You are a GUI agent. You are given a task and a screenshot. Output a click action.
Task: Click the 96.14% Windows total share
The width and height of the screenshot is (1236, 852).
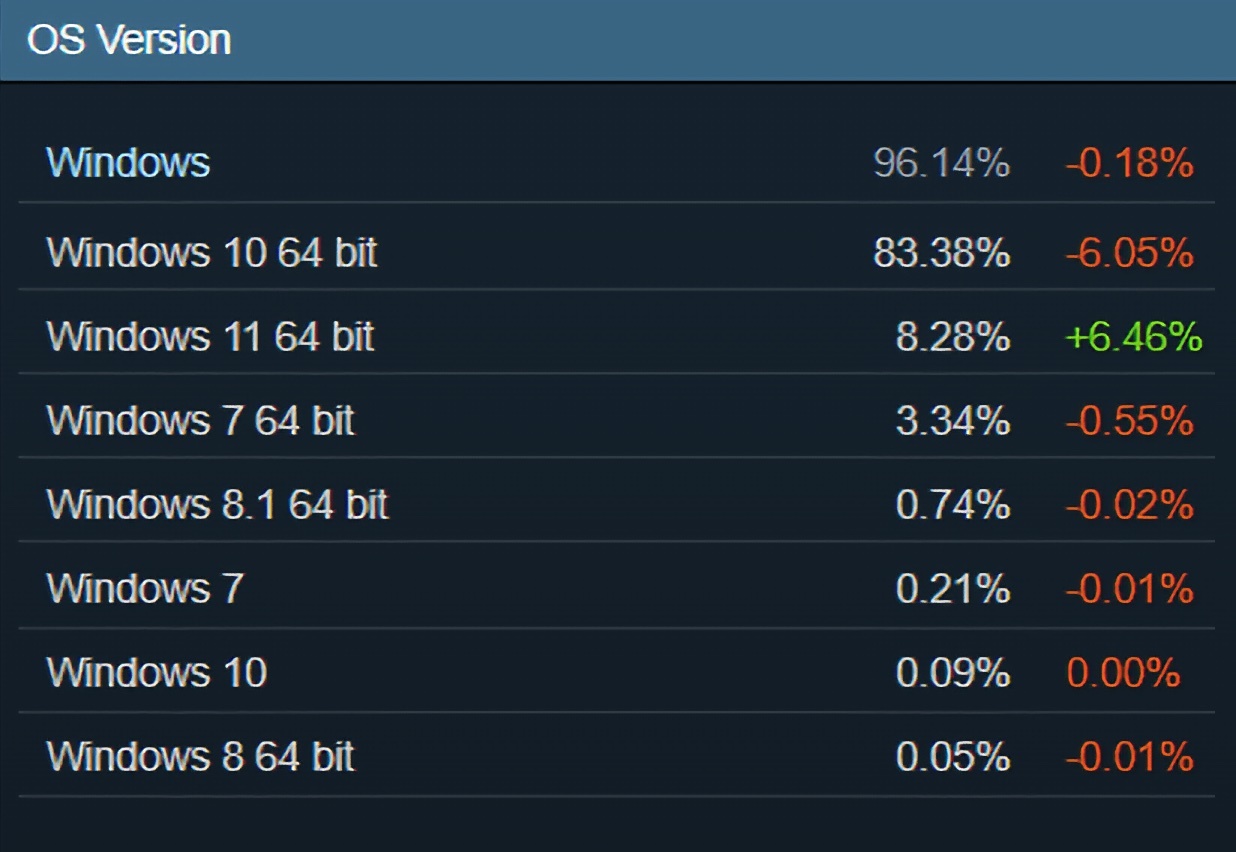941,162
